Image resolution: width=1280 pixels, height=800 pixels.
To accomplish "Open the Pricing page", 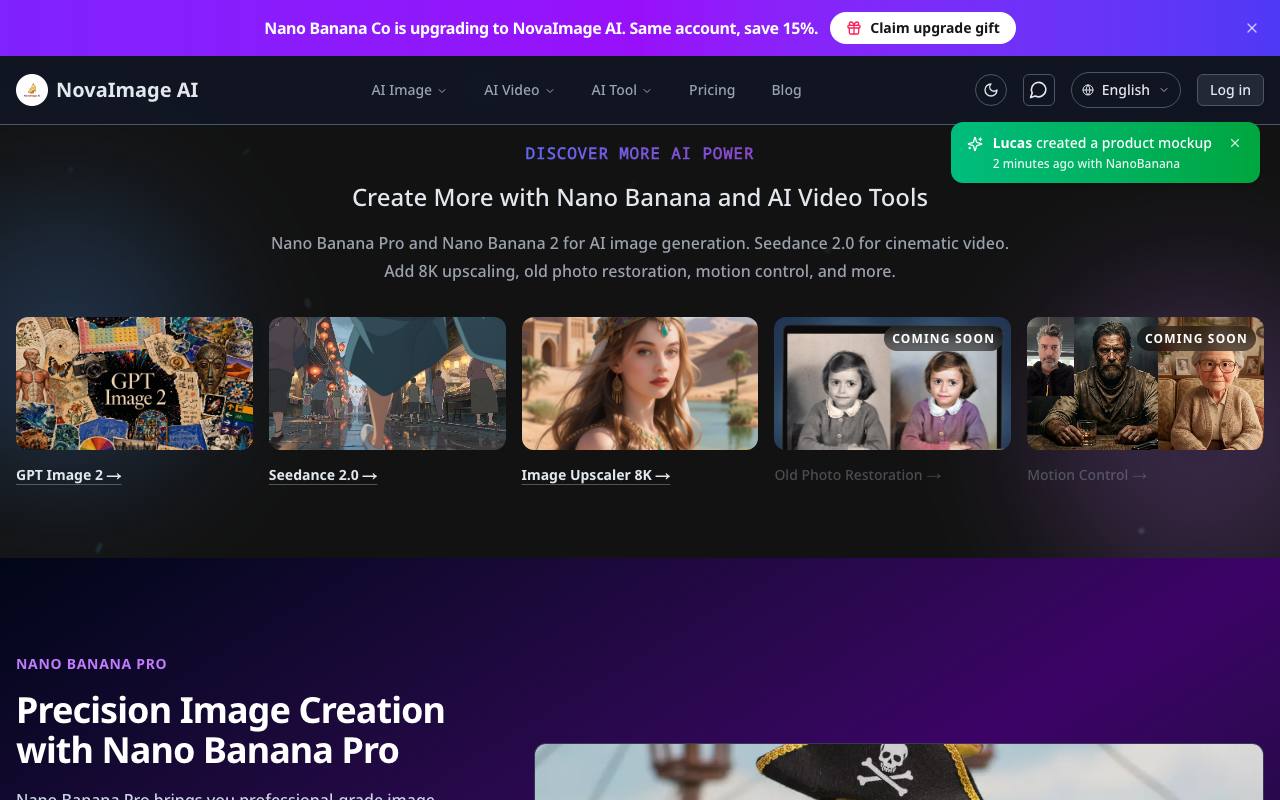I will [x=712, y=90].
